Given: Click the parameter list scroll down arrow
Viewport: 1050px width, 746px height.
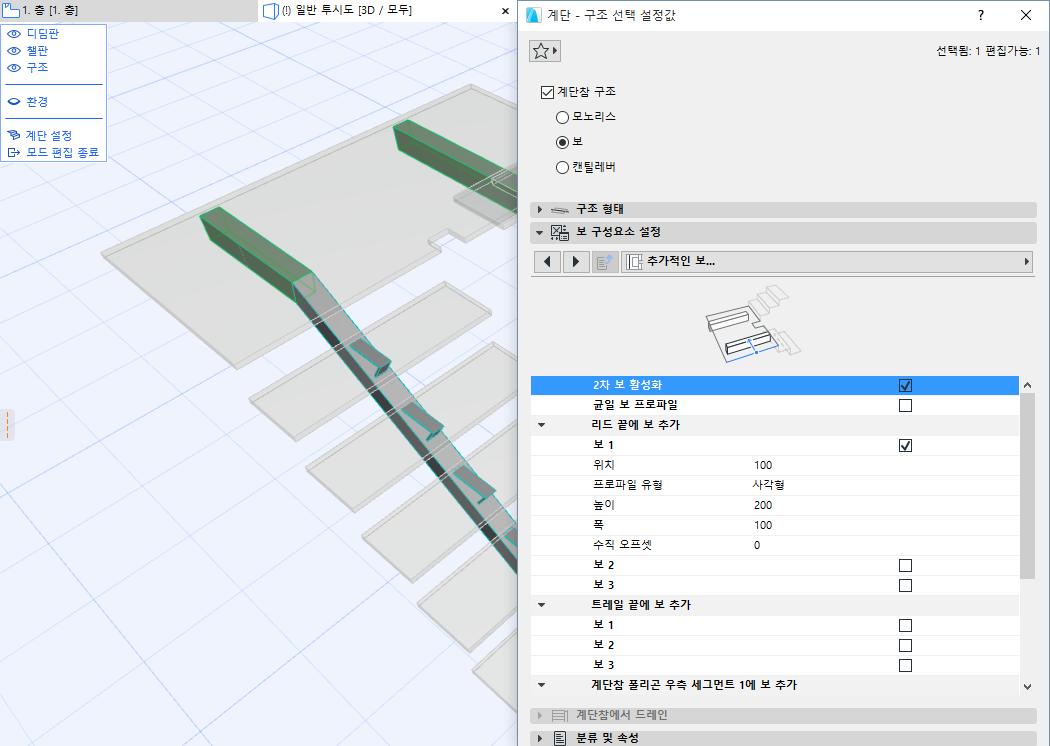Looking at the screenshot, I should coord(1027,686).
